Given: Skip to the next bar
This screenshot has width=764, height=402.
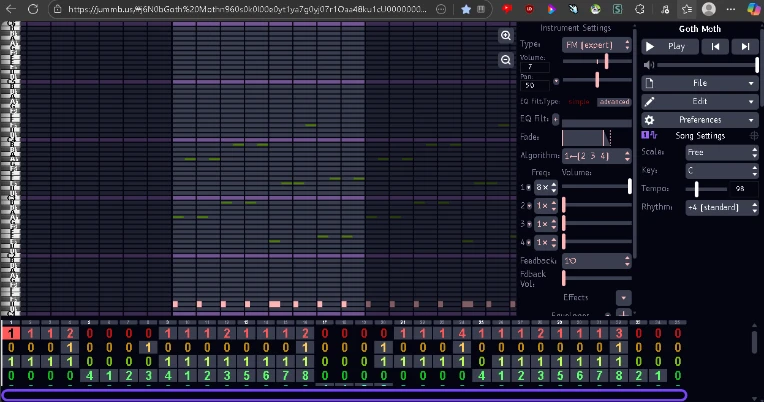Looking at the screenshot, I should 745,47.
